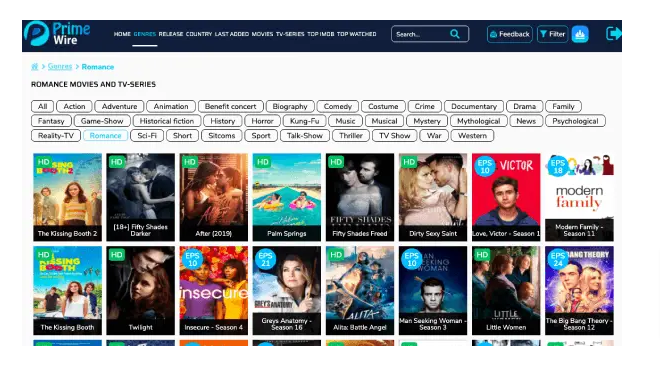
Task: Go to Top IMDb page
Action: tap(320, 34)
